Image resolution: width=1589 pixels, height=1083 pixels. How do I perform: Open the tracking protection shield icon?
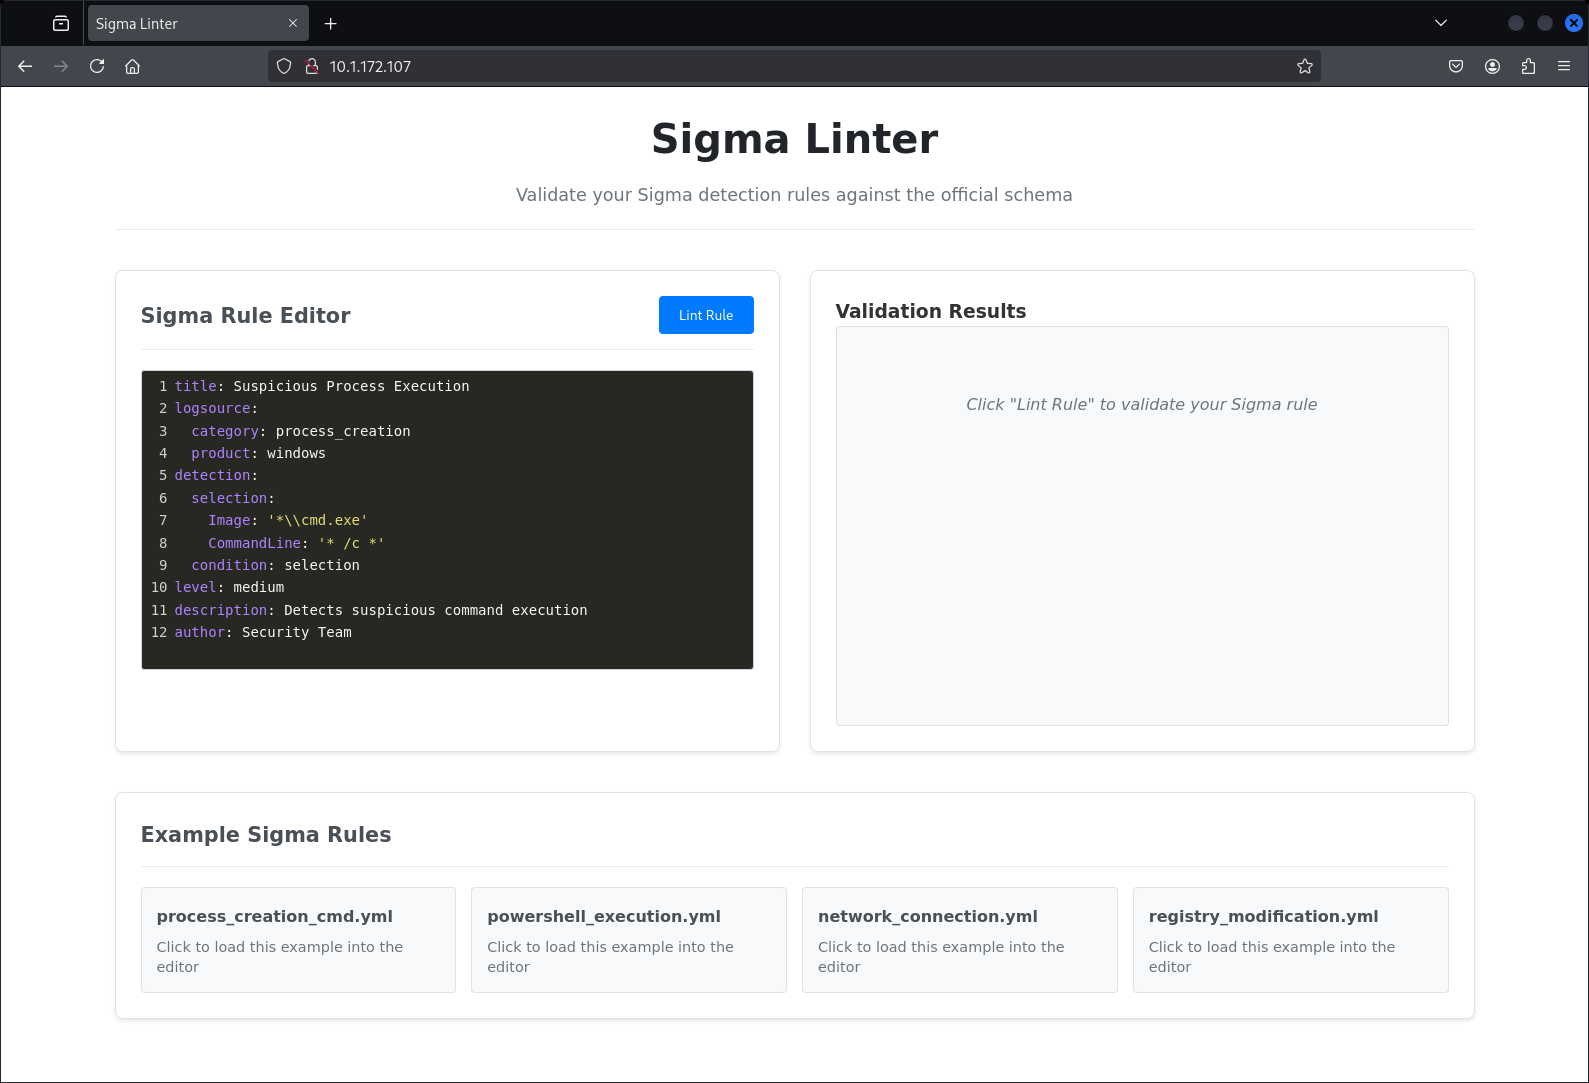click(x=284, y=66)
